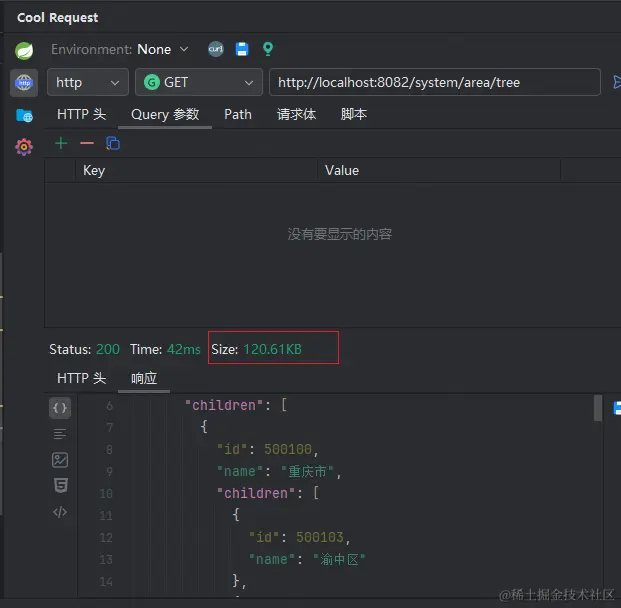The height and width of the screenshot is (608, 621).
Task: Click the name value "重庆市"
Action: pos(307,471)
